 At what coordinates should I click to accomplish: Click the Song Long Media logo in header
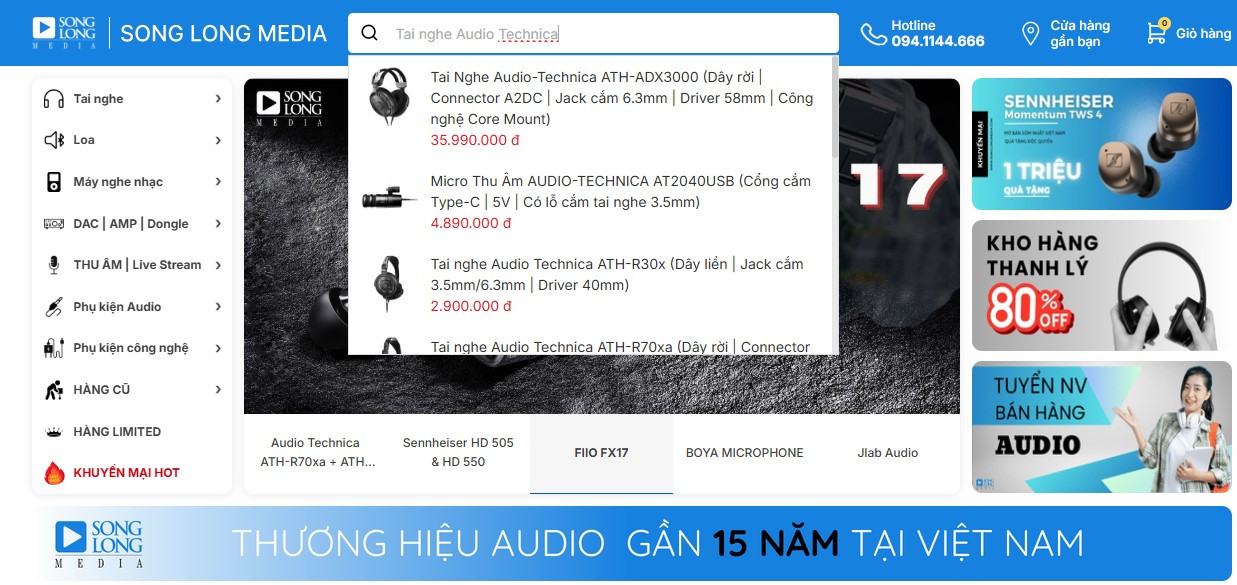(x=64, y=33)
